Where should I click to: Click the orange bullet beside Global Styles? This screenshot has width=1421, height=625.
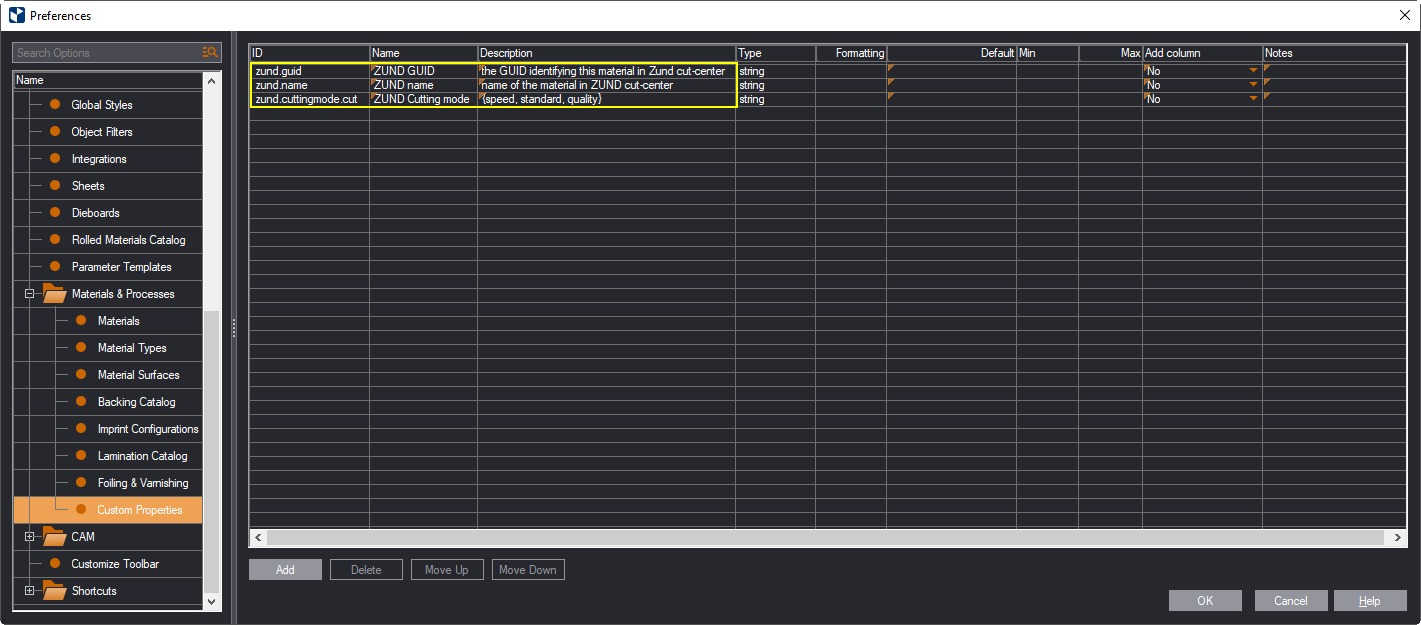[55, 105]
